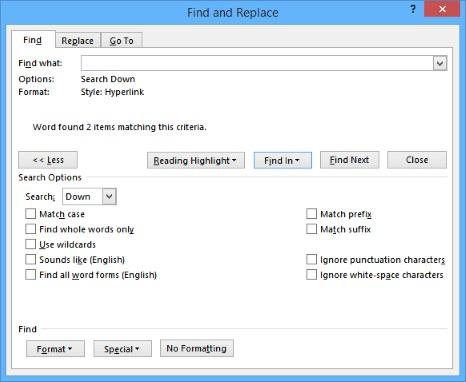Click 'Word found 2 items matching' message

pos(120,127)
